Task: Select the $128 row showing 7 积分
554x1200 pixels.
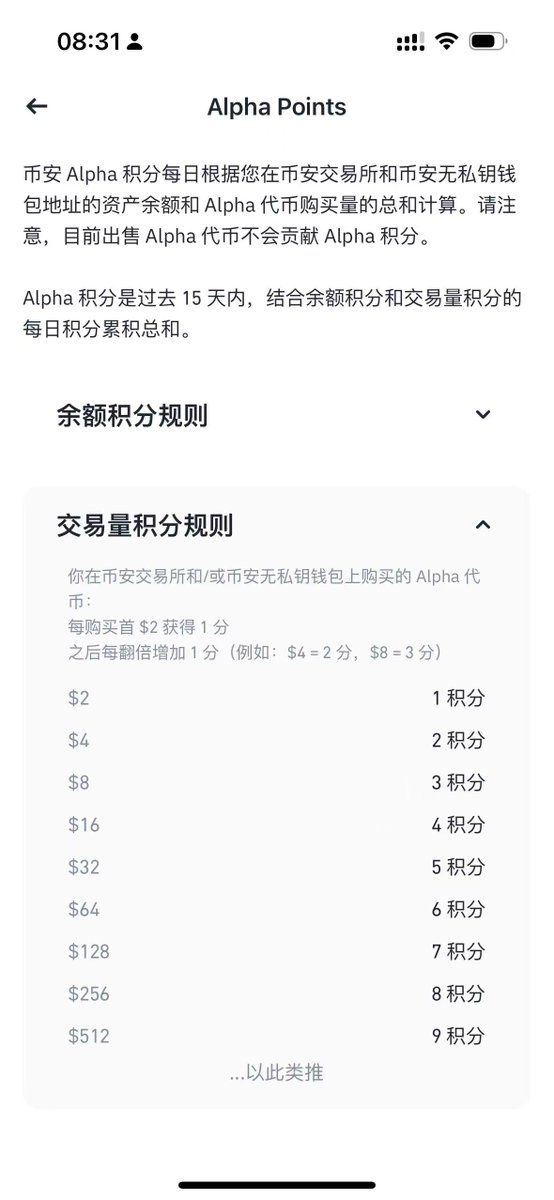Action: point(276,951)
